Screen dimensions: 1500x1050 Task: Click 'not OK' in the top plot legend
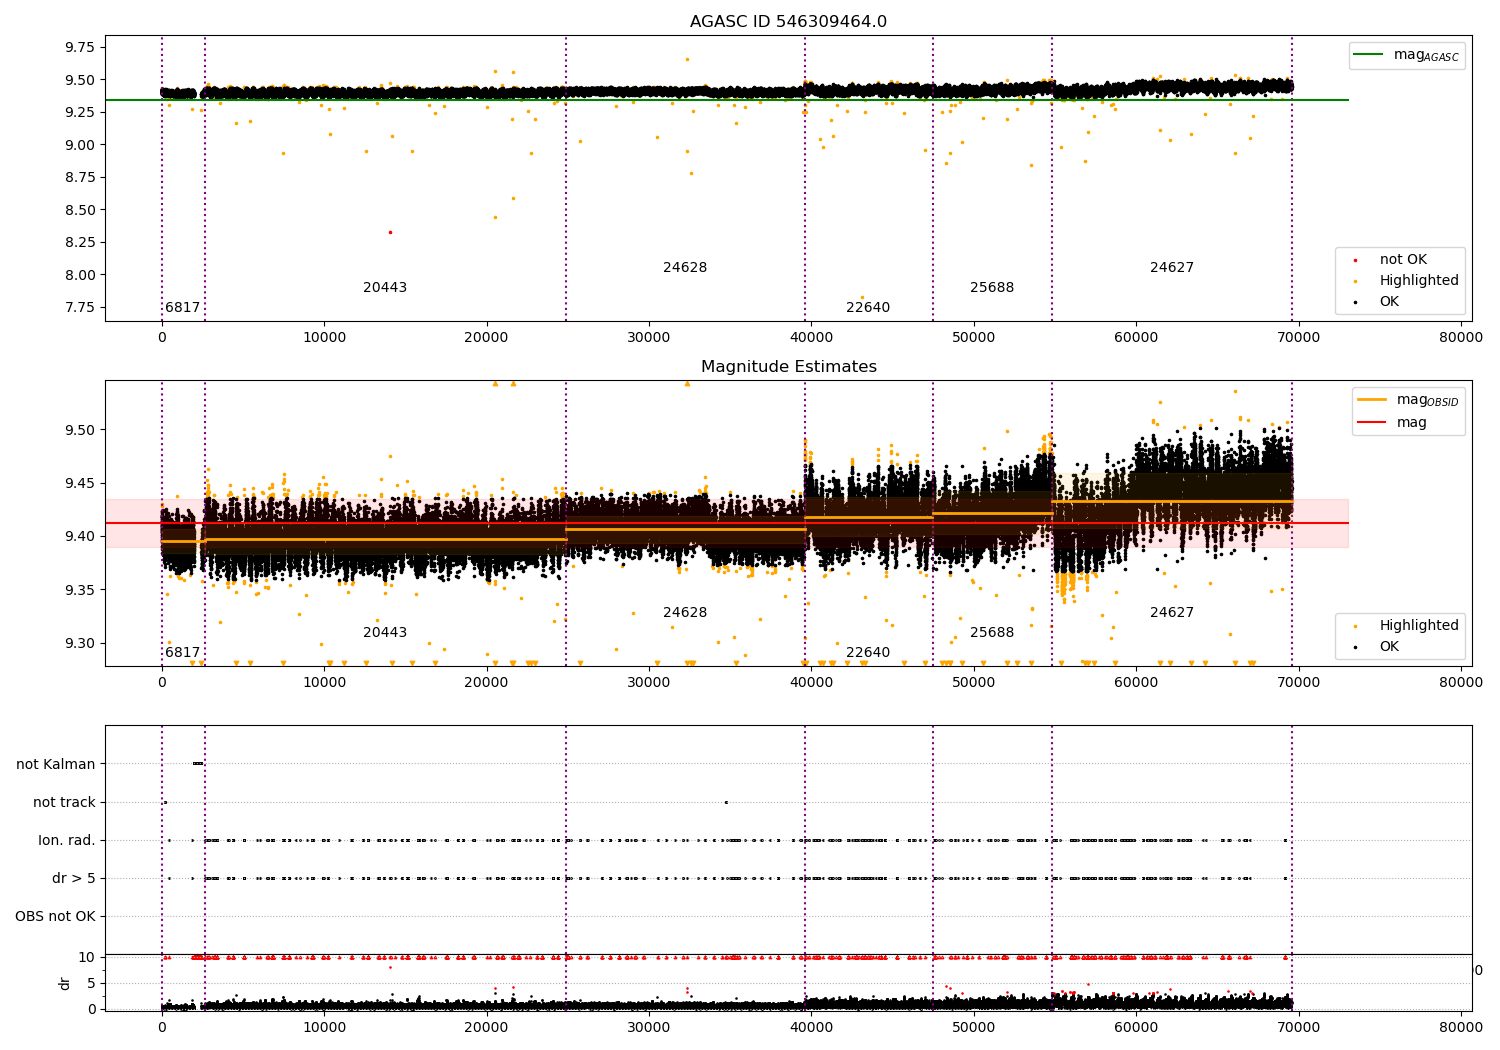tap(1403, 259)
